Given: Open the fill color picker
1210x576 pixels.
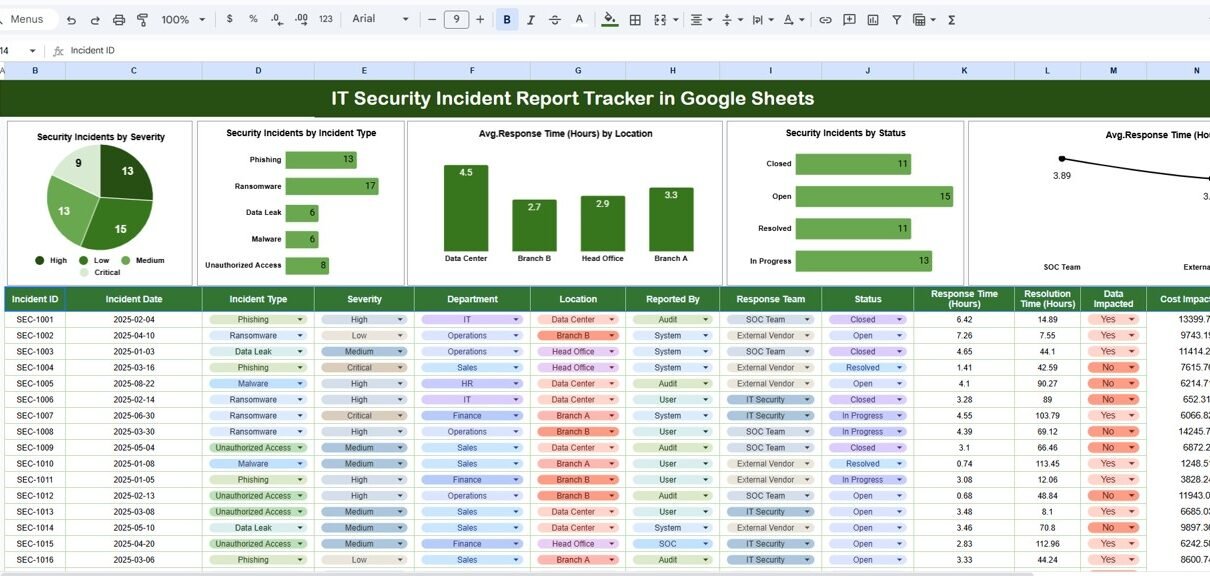Looking at the screenshot, I should [x=609, y=20].
